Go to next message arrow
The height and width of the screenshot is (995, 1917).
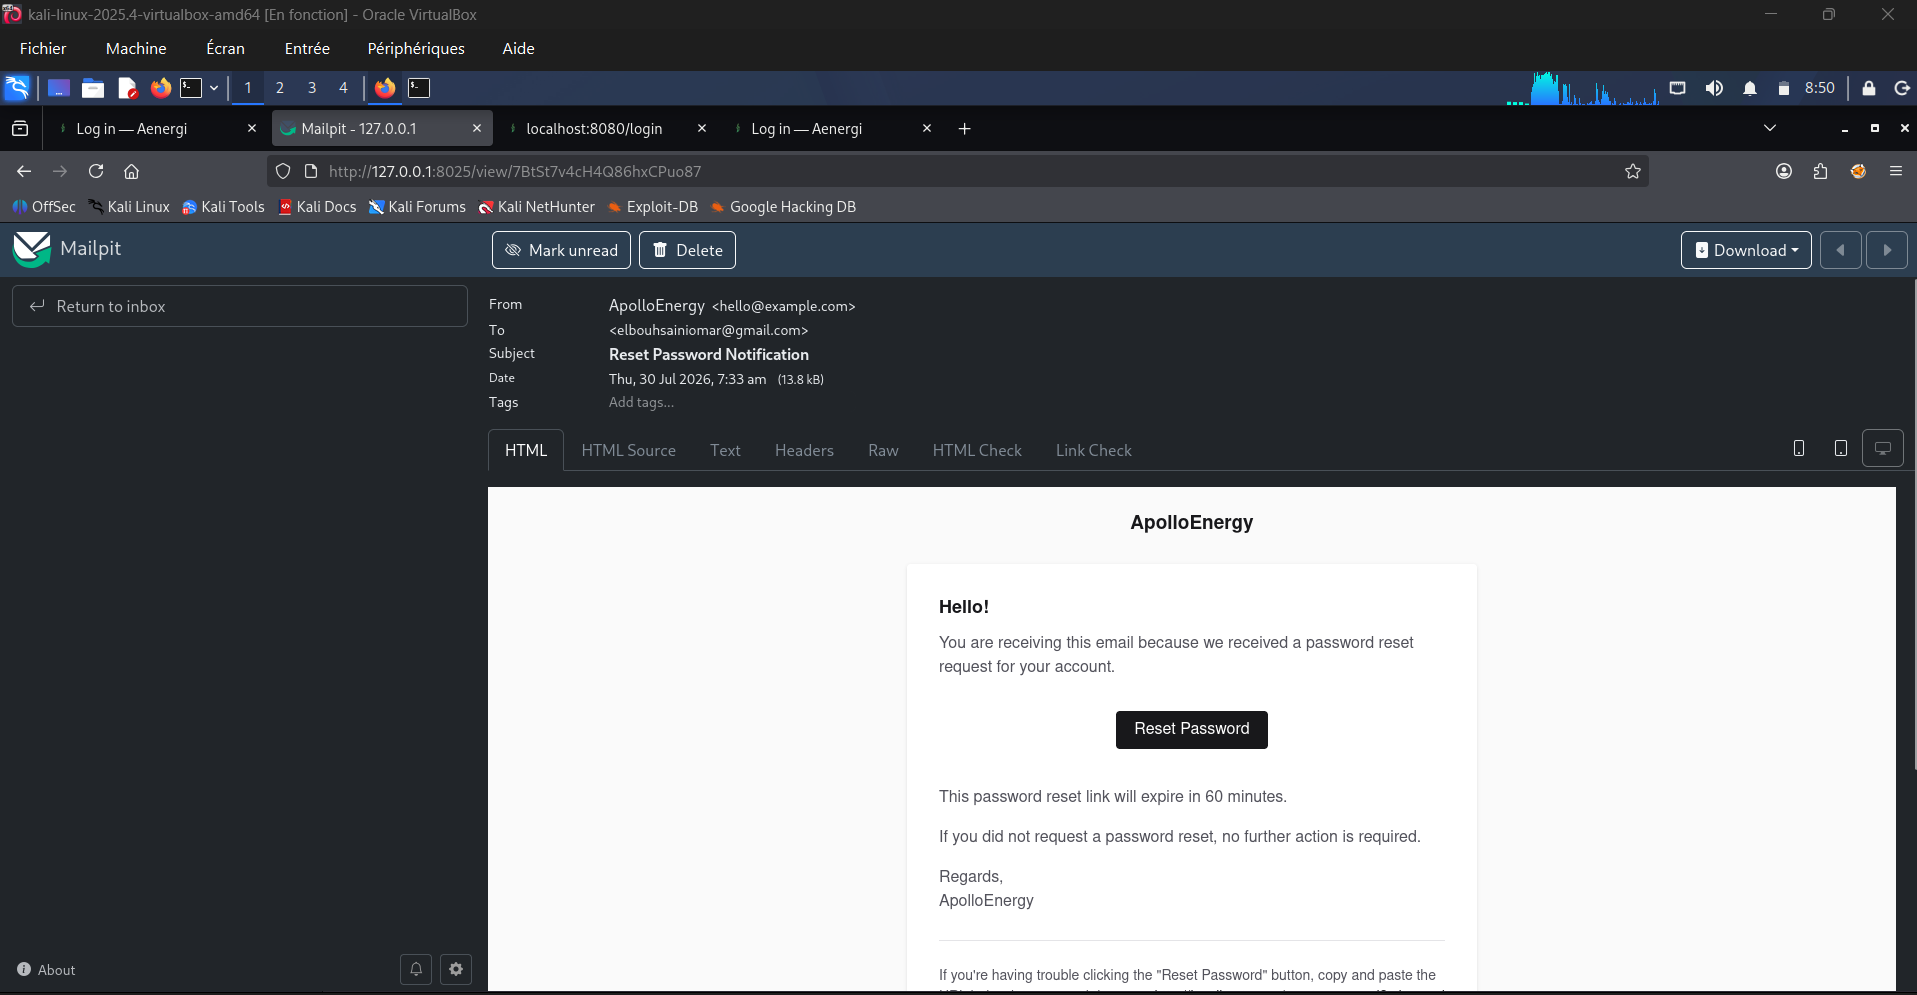click(1887, 250)
